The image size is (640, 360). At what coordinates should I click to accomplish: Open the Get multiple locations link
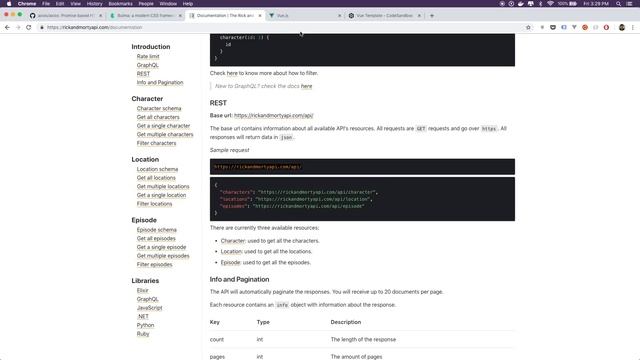163,187
